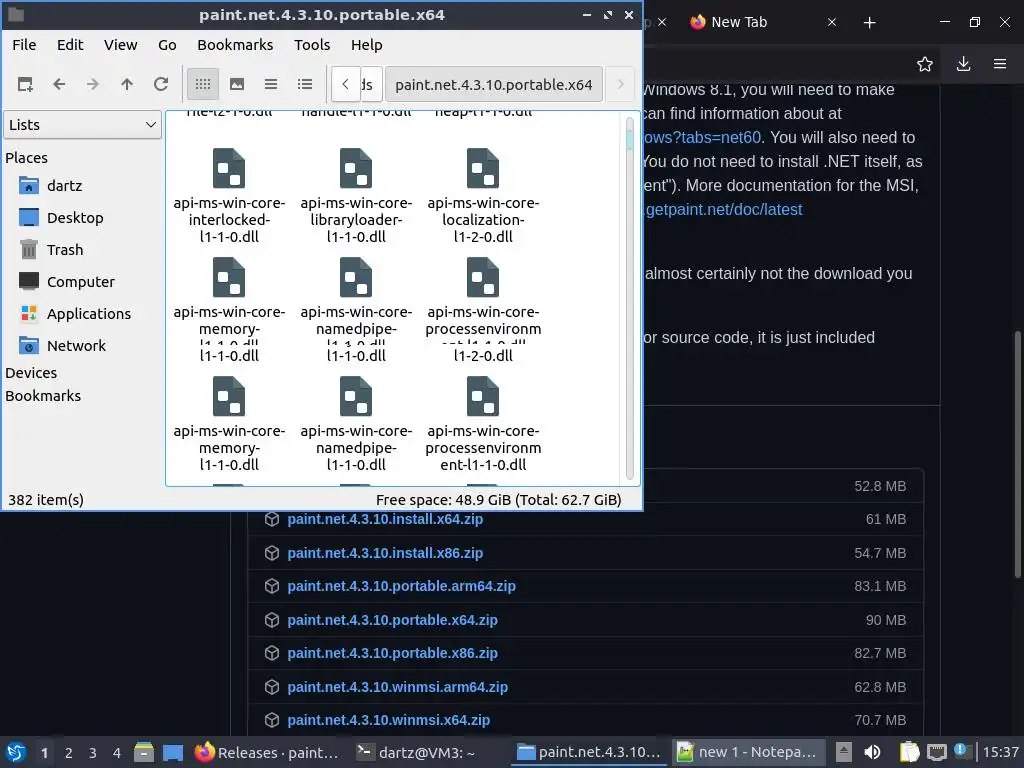Bookmark this page with star icon
This screenshot has width=1024, height=768.
tap(925, 64)
